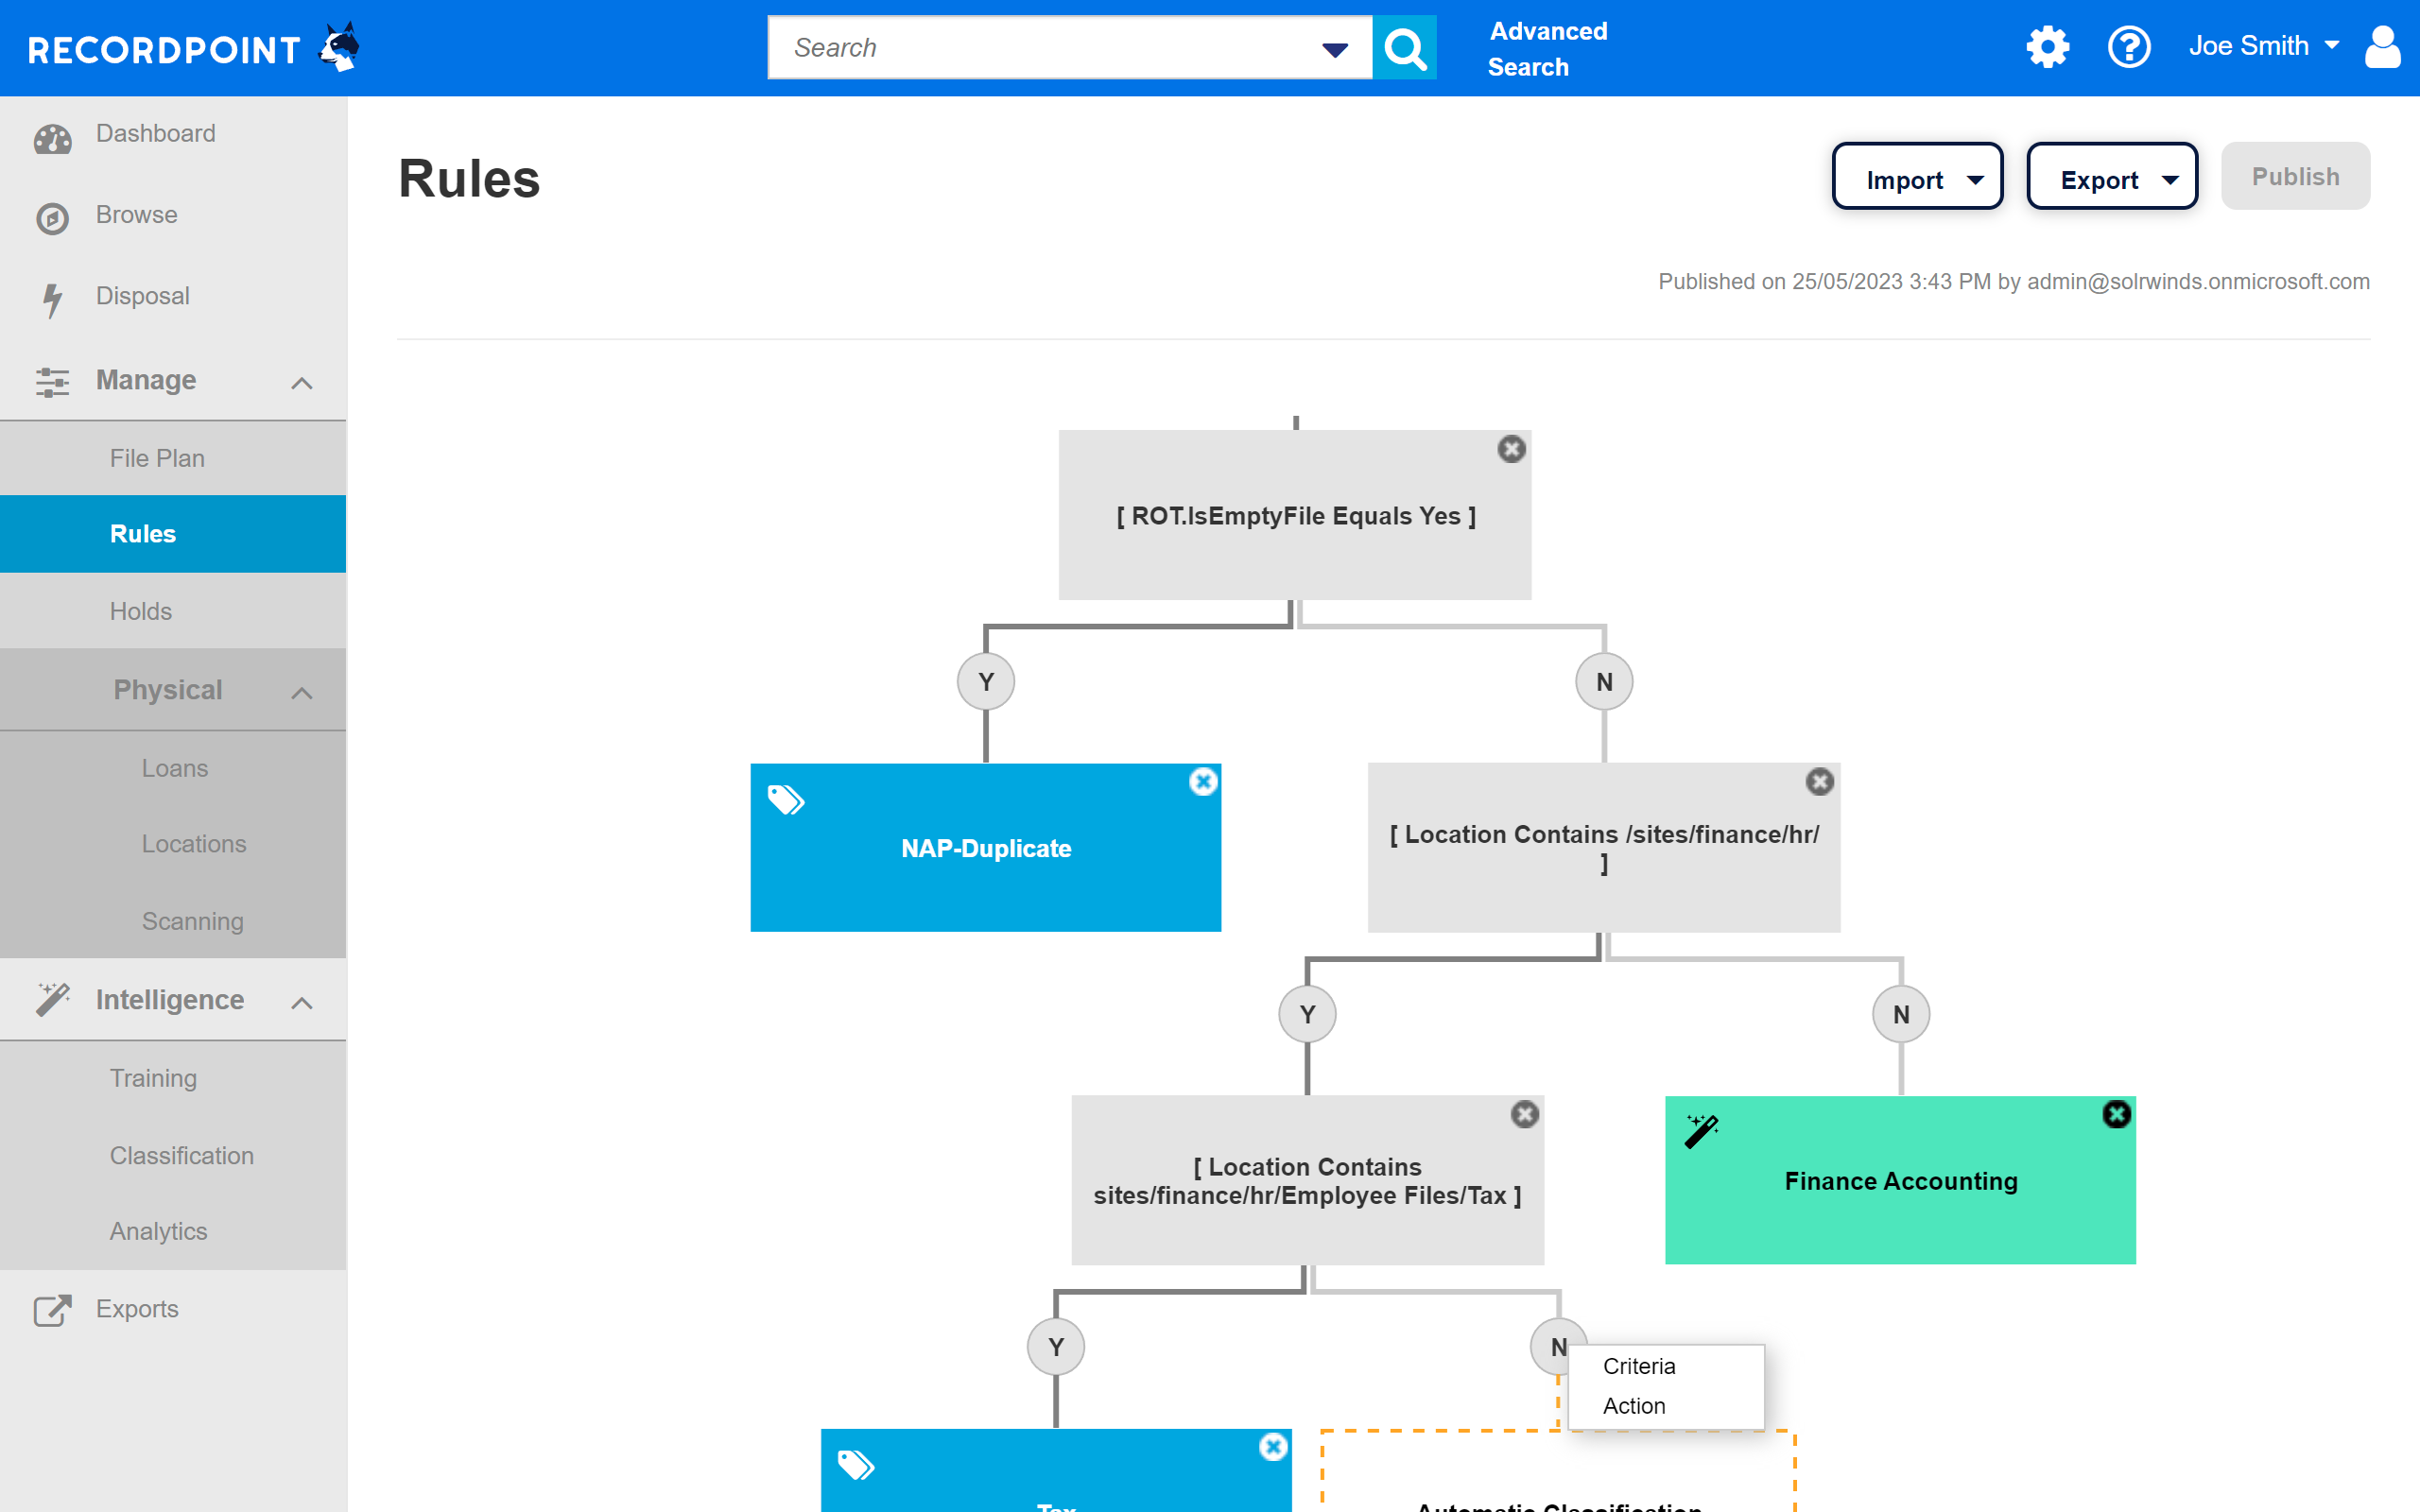Screen dimensions: 2420x1512
Task: Select Location Contains /sites/finance/hr/ node
Action: (1604, 848)
